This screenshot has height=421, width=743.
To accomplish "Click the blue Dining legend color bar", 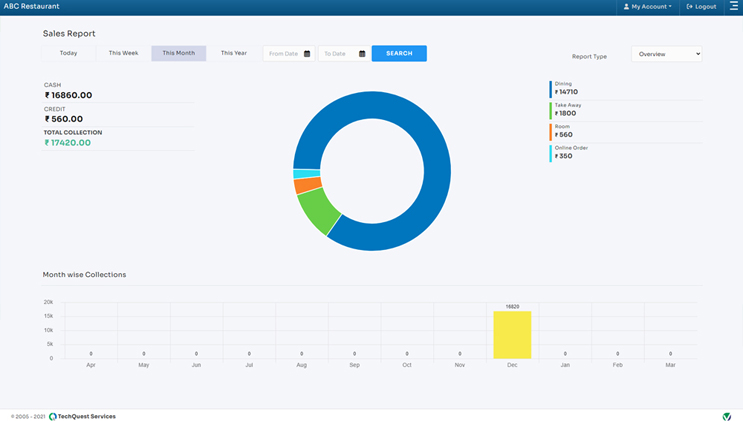I will (551, 89).
